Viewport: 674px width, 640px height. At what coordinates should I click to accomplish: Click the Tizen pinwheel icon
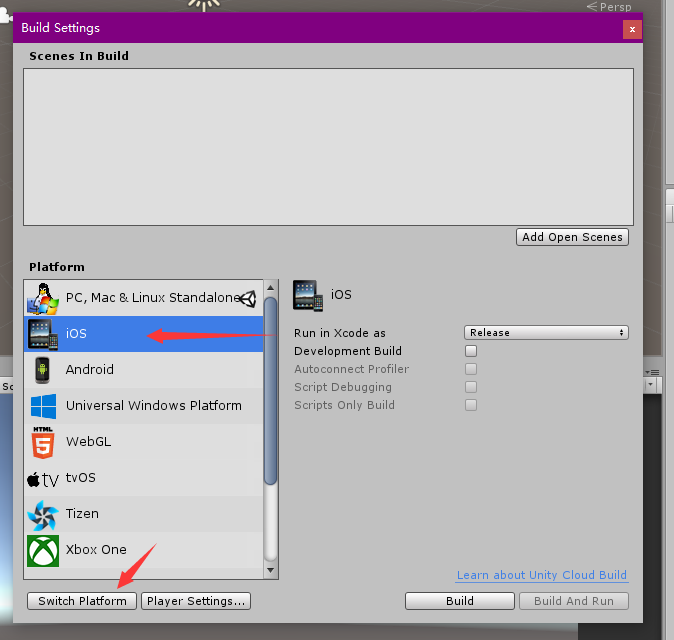(43, 514)
